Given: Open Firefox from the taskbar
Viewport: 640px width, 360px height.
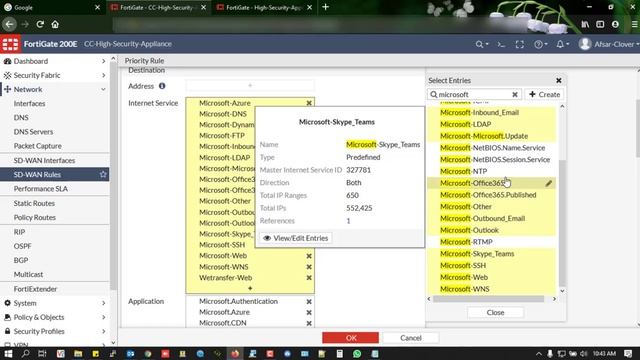Looking at the screenshot, I should coord(235,353).
